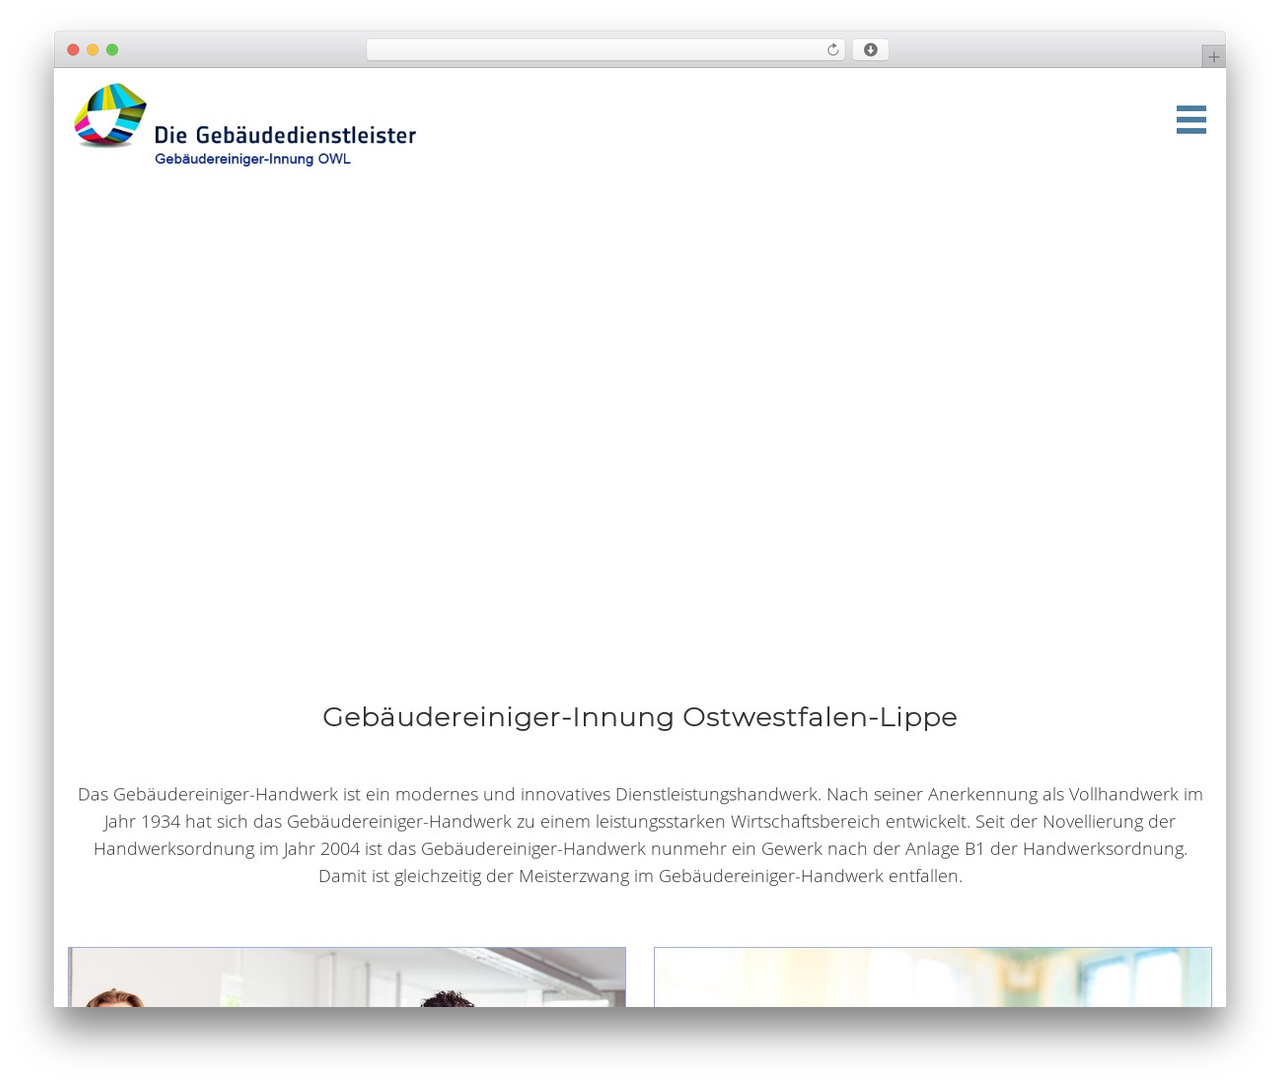Add a new browser tab
The height and width of the screenshot is (1084, 1280).
[1213, 57]
